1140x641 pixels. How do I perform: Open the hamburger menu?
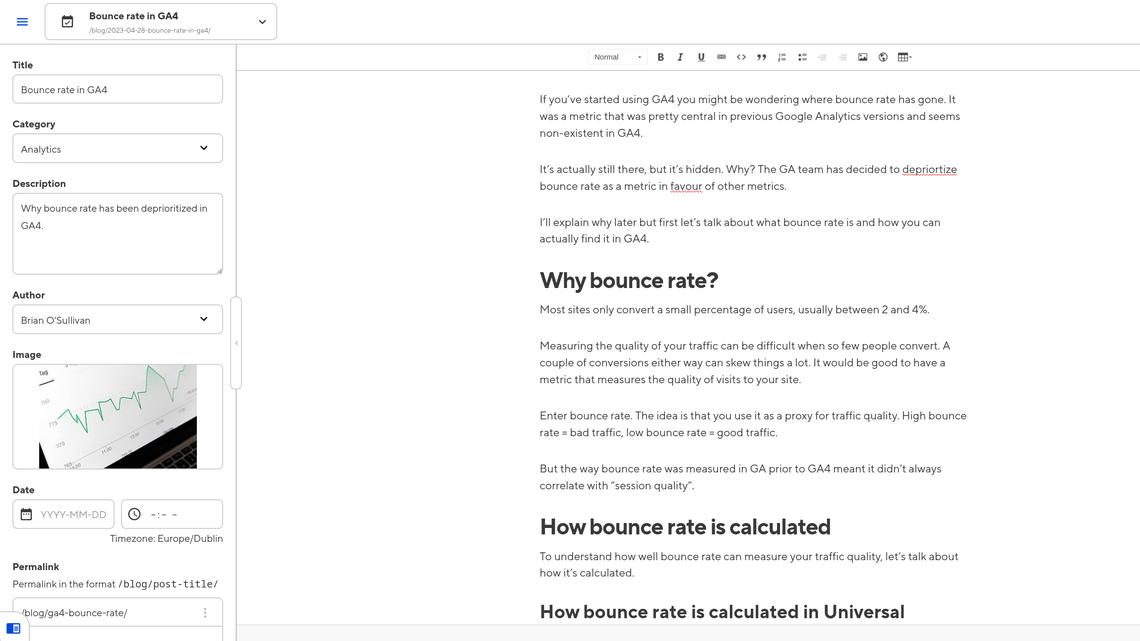coord(23,22)
